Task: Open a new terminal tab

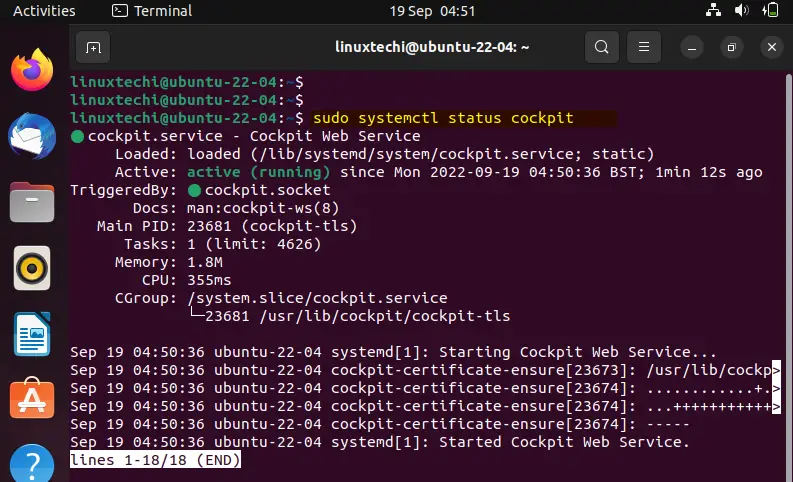Action: coord(93,48)
